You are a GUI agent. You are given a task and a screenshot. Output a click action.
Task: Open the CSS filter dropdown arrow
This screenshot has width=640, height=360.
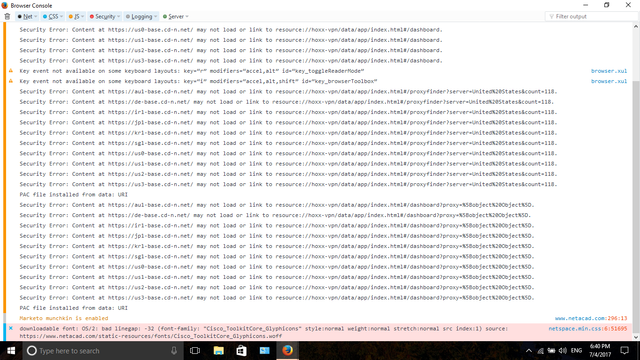[x=62, y=16]
